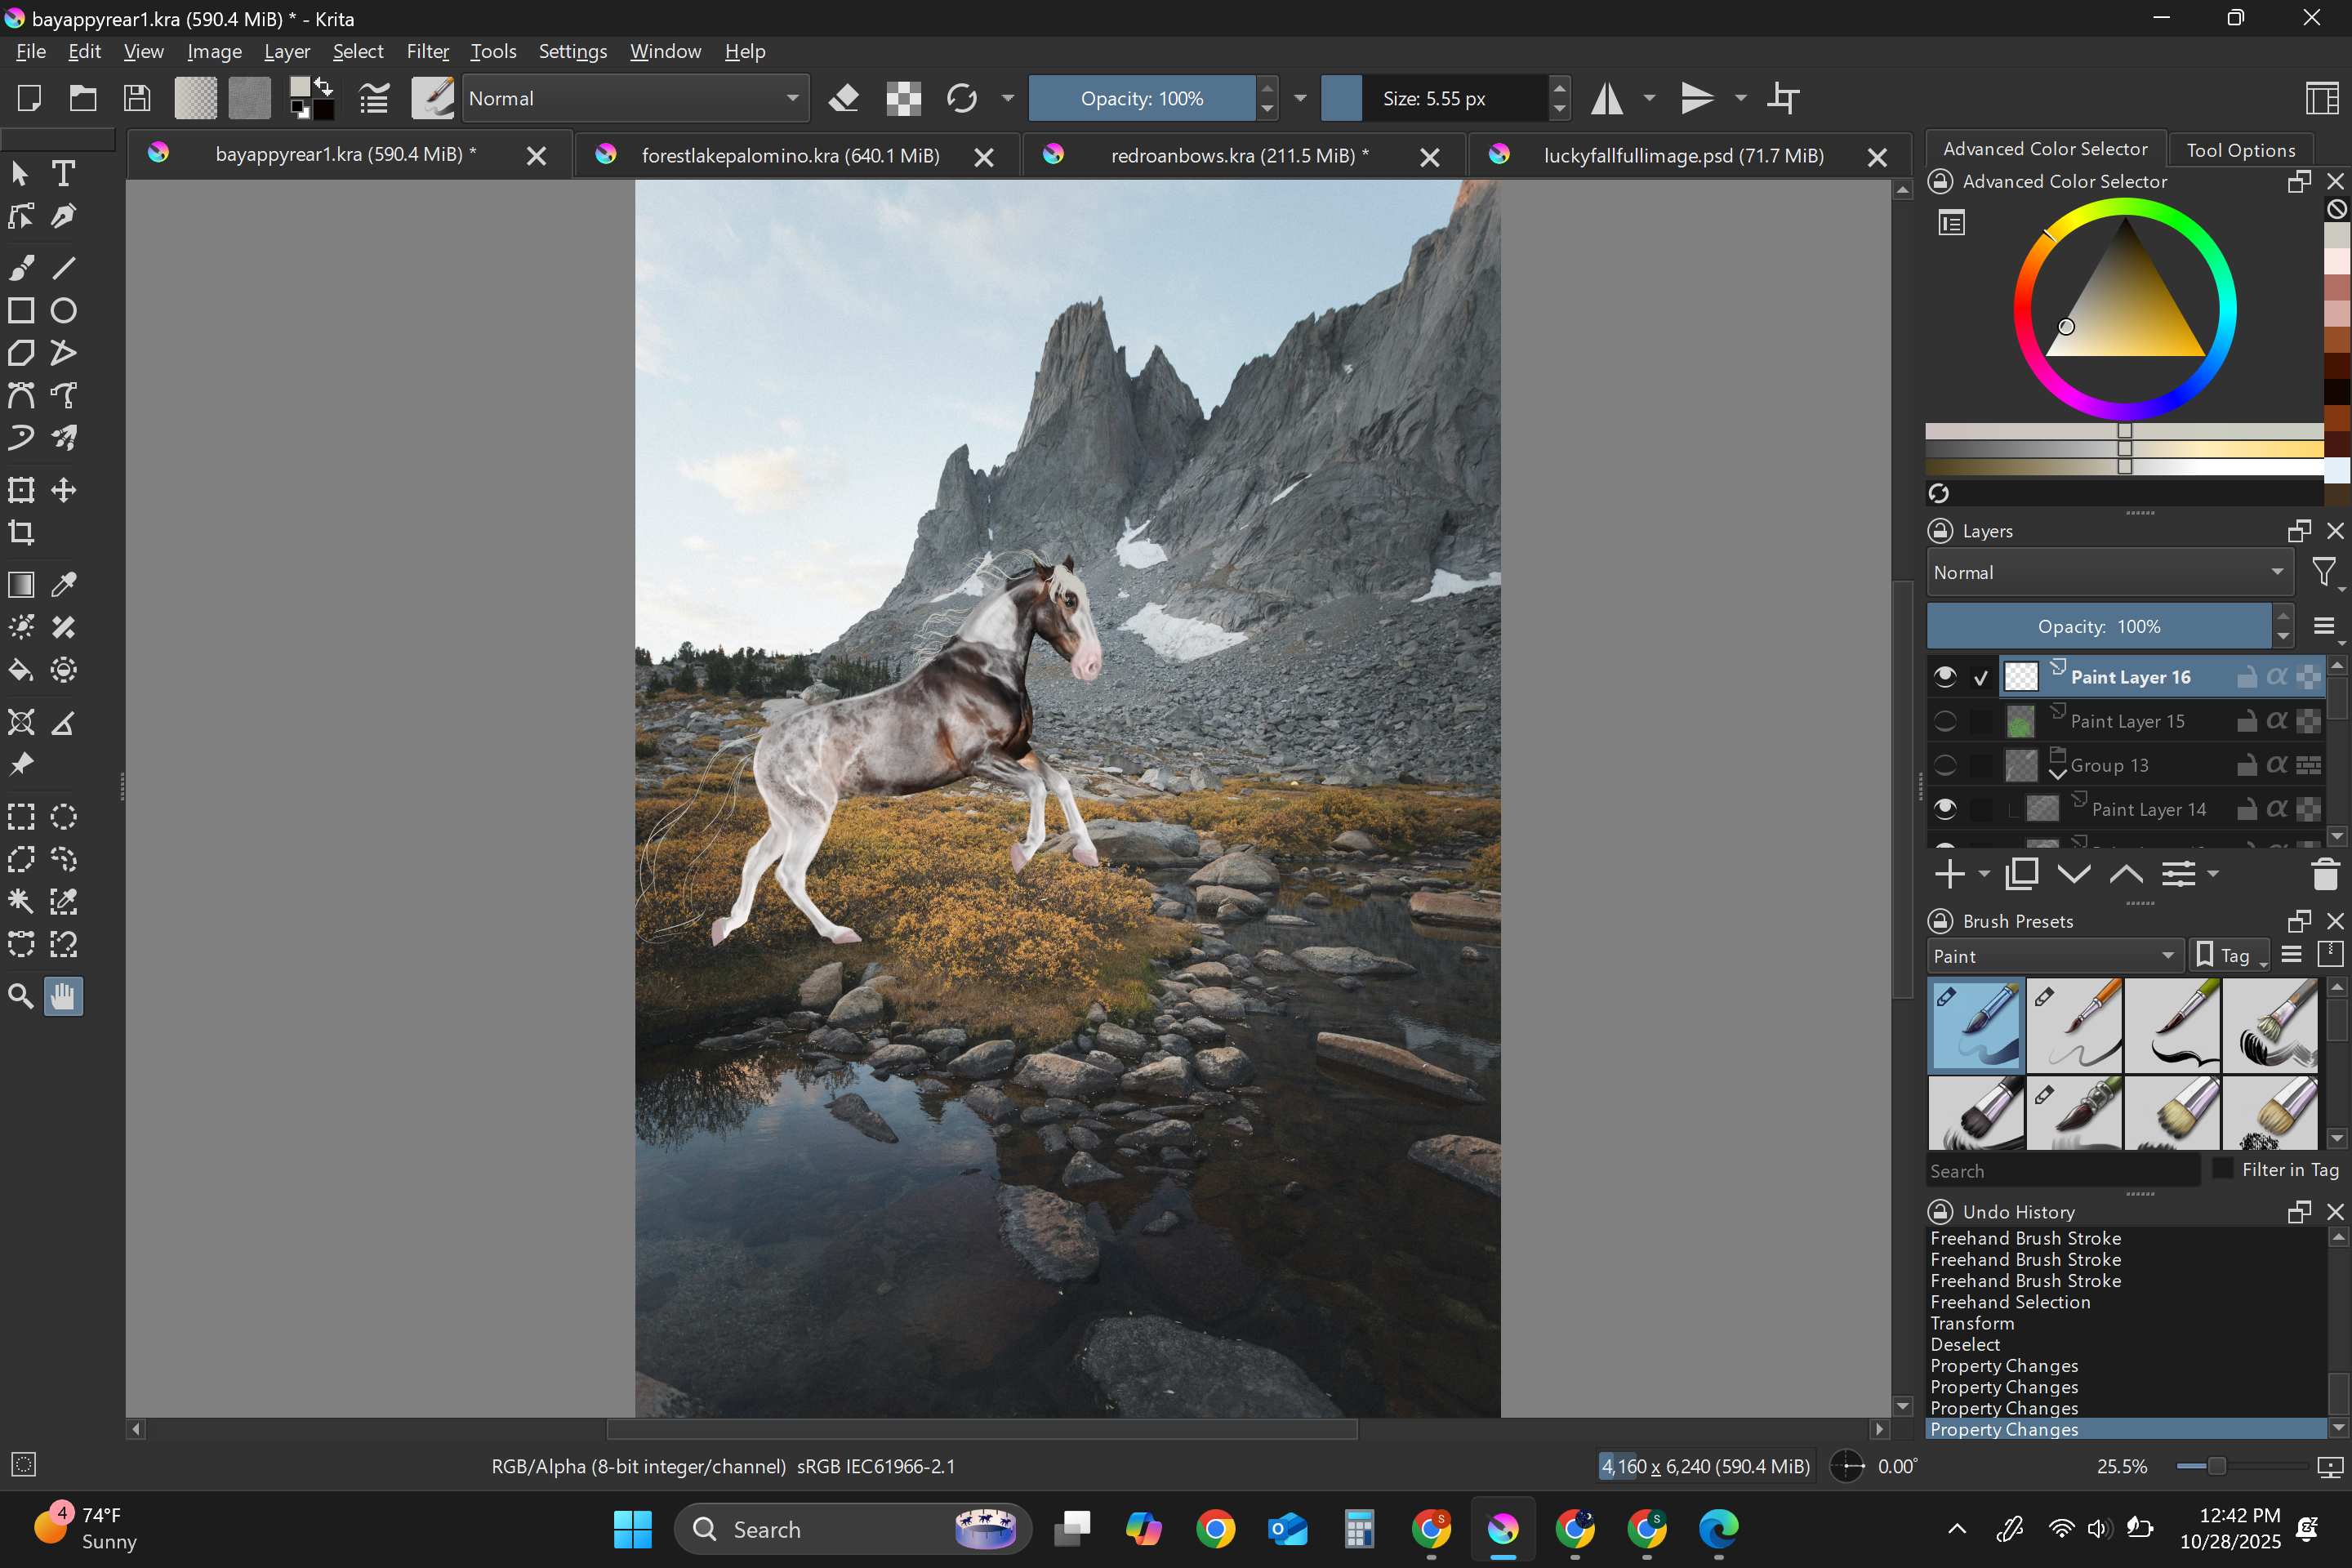Switch to the Tool Options tab

coord(2239,150)
